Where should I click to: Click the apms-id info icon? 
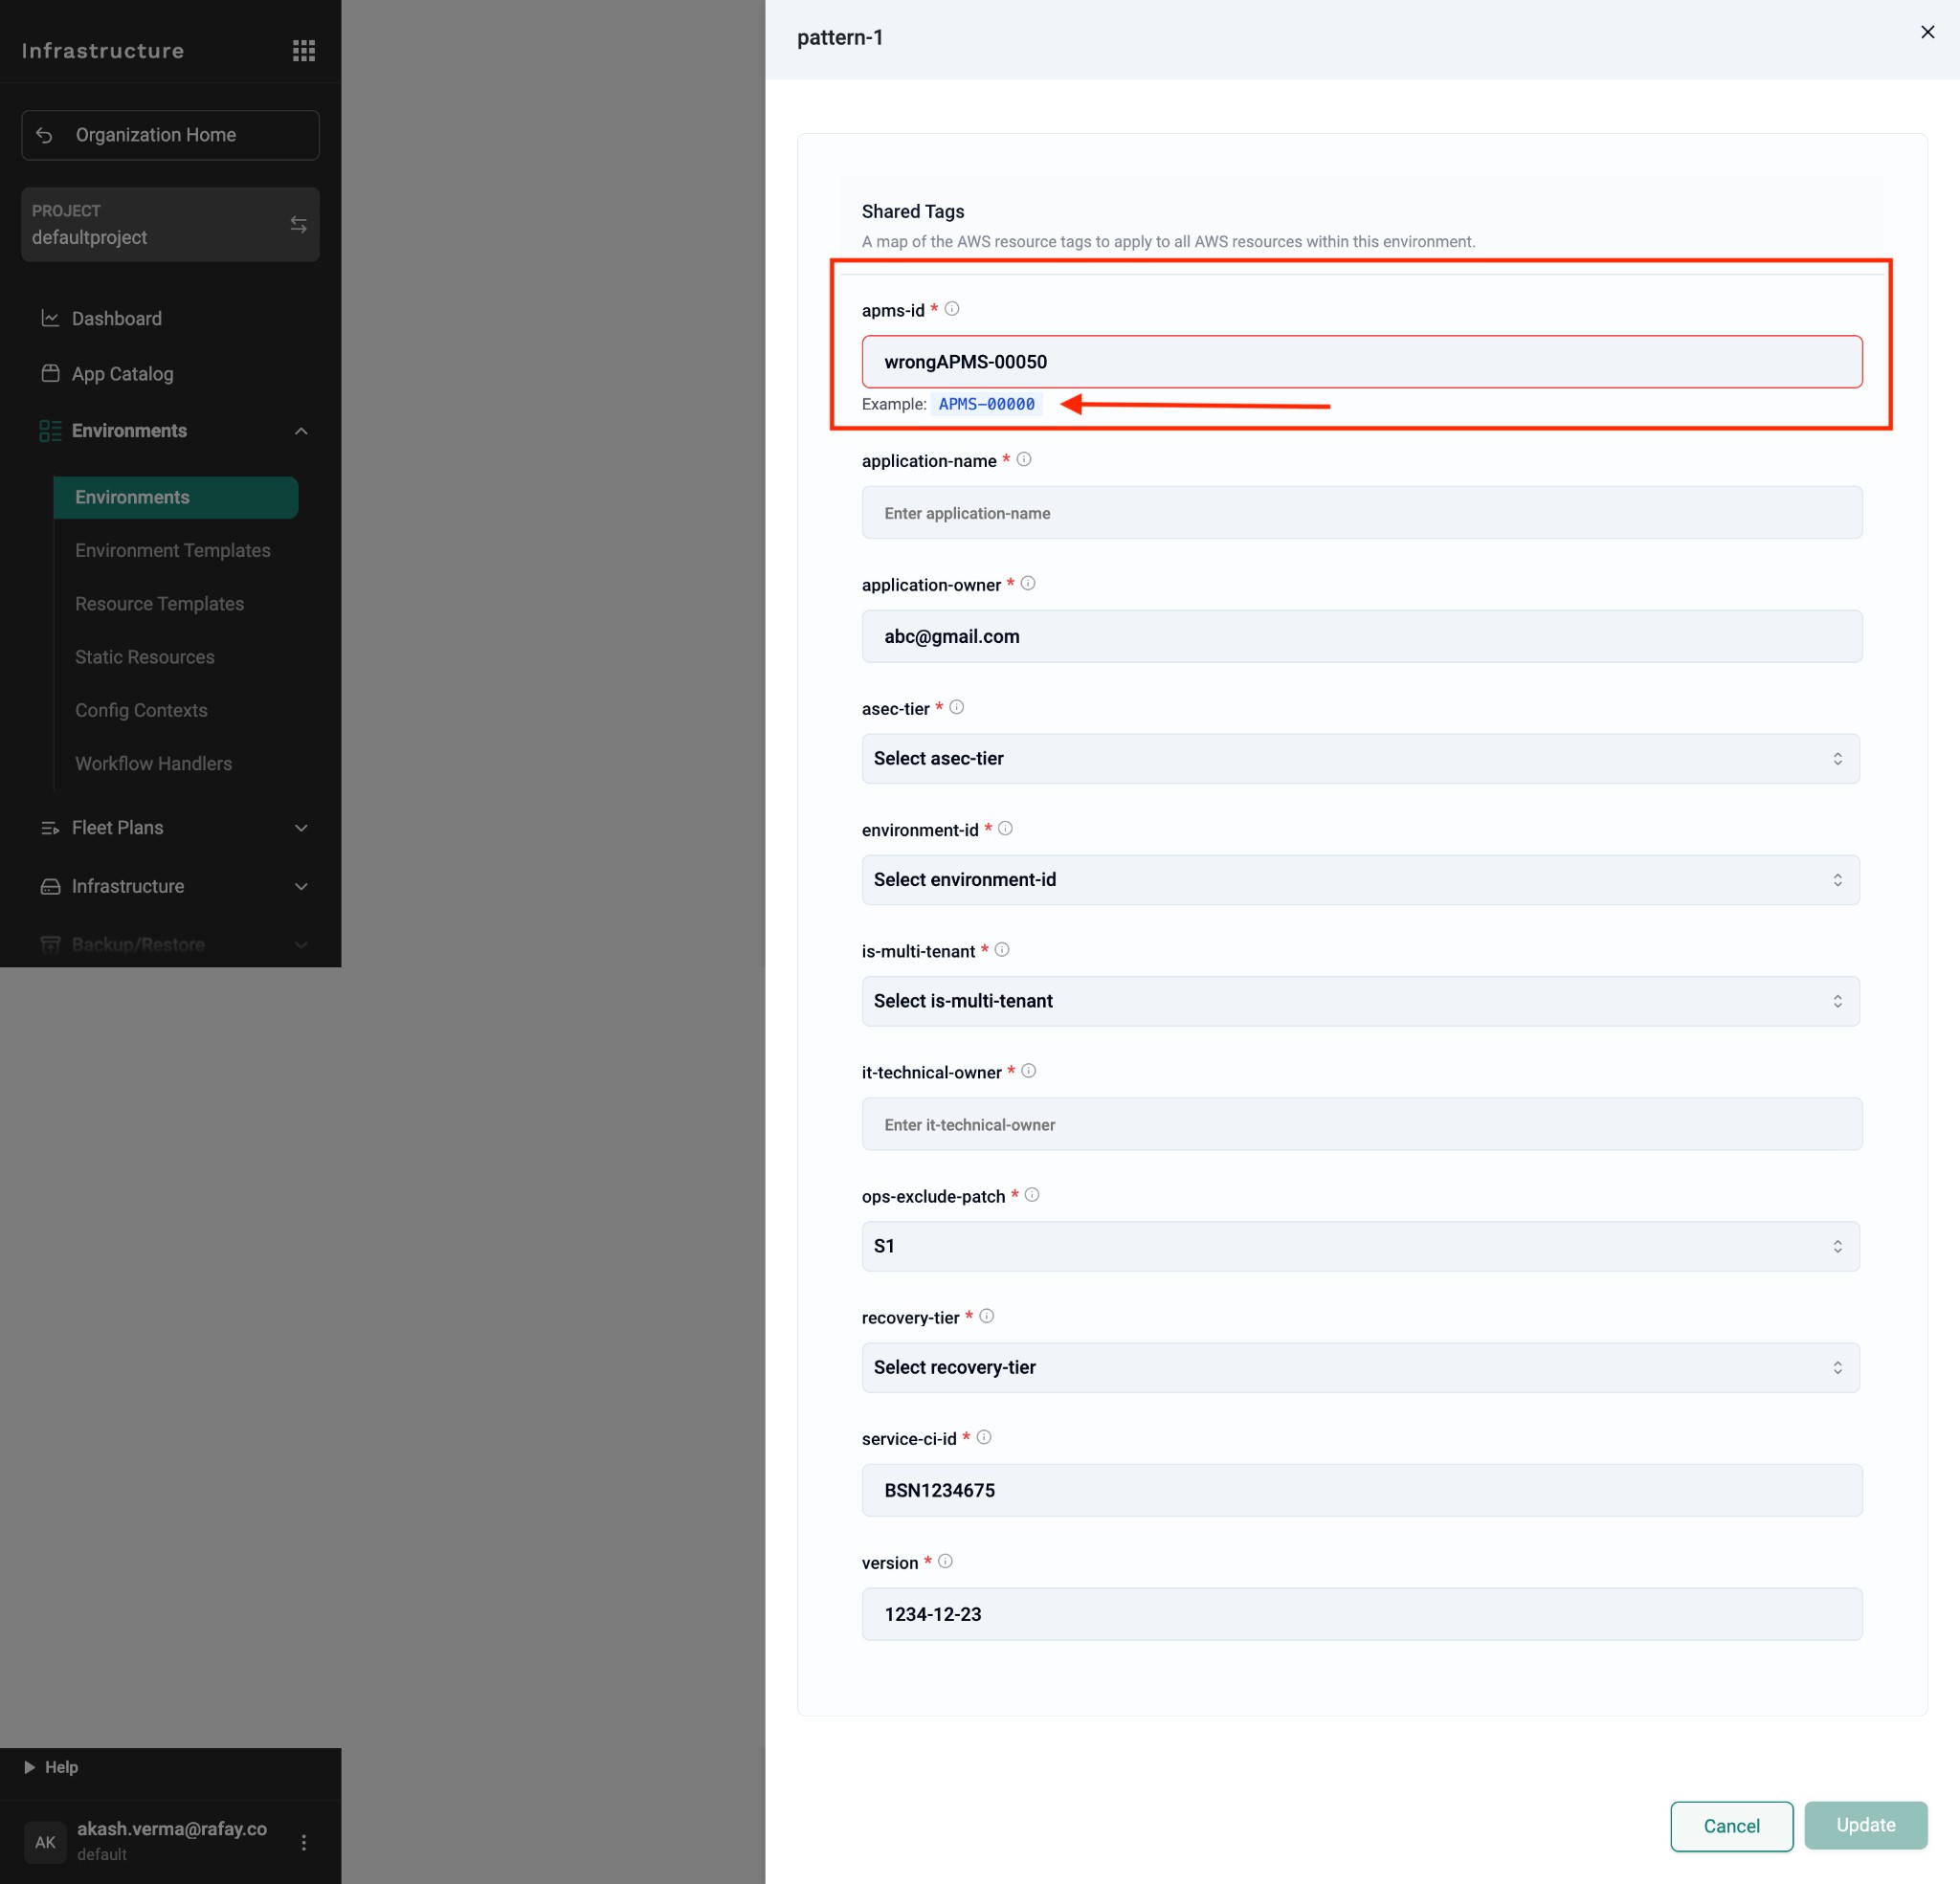pyautogui.click(x=952, y=309)
